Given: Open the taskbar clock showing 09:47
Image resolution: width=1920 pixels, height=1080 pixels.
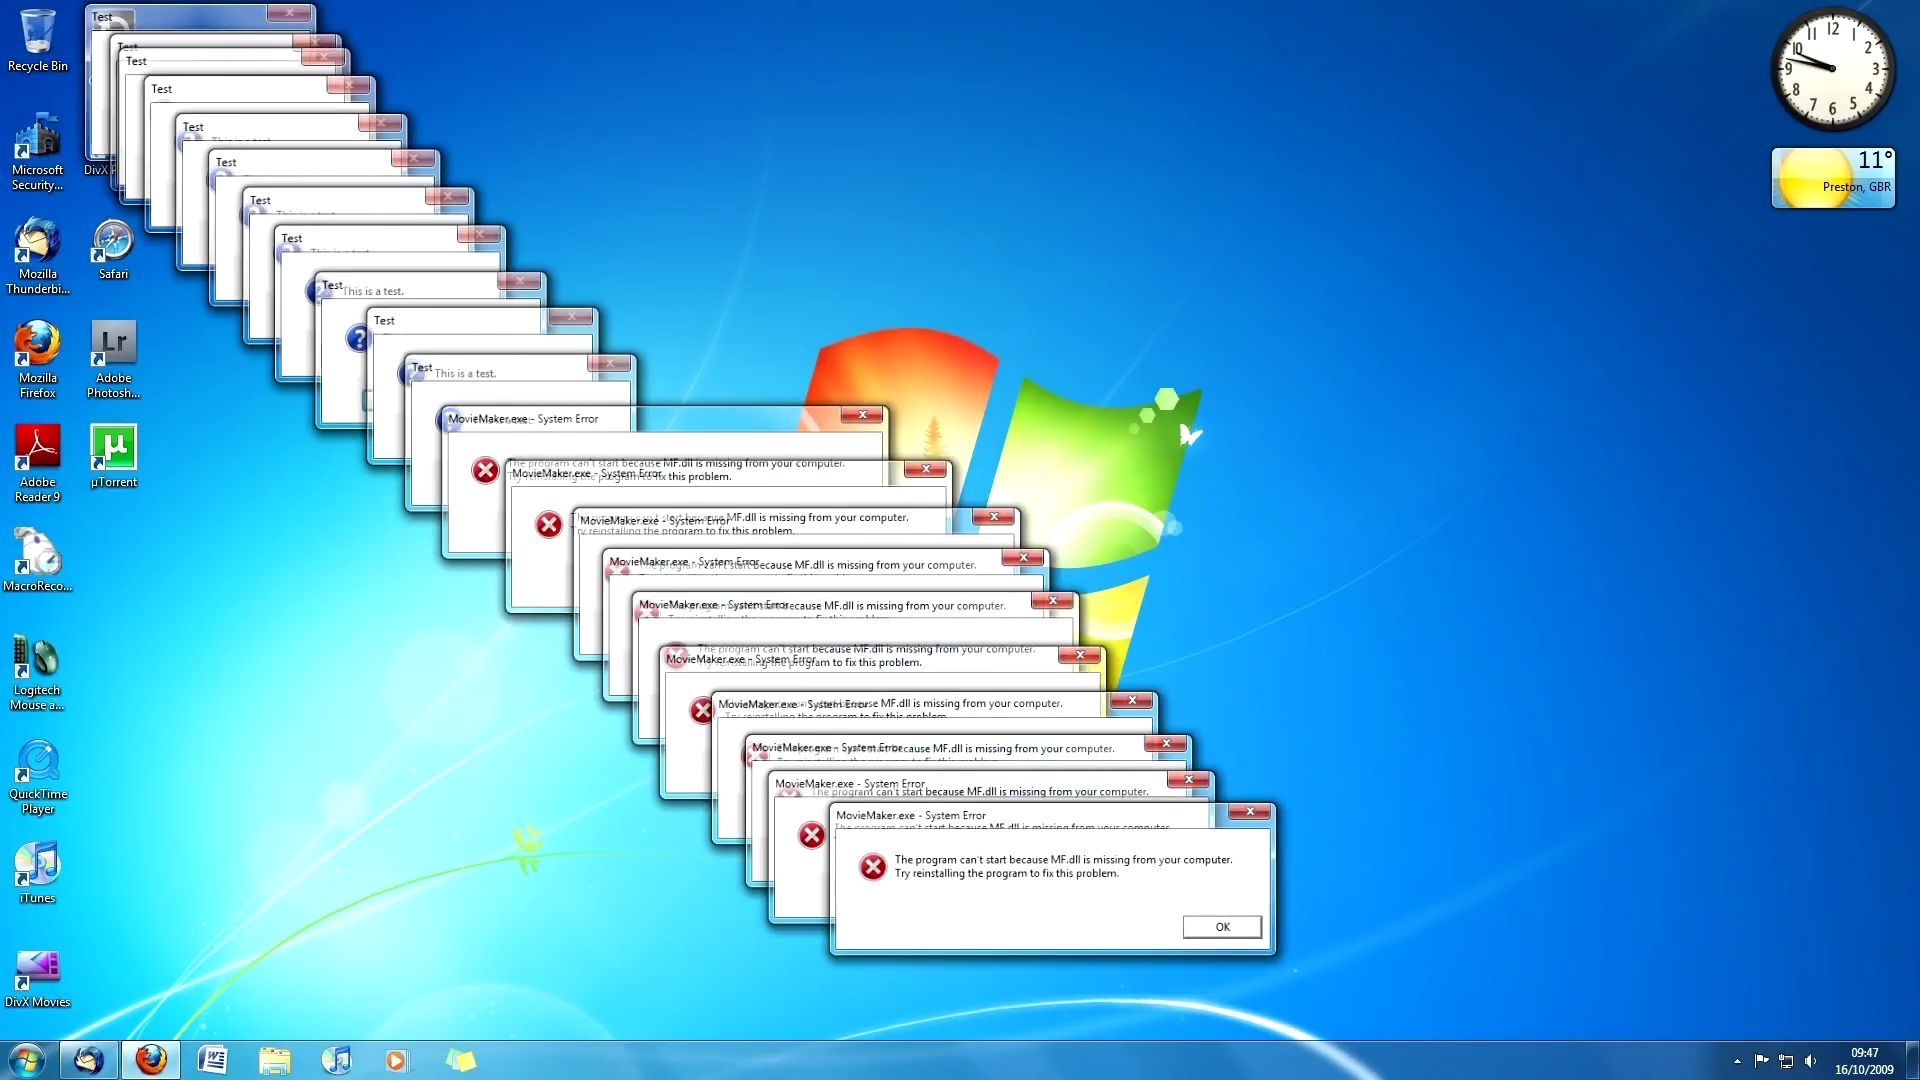Looking at the screenshot, I should (x=1864, y=1061).
